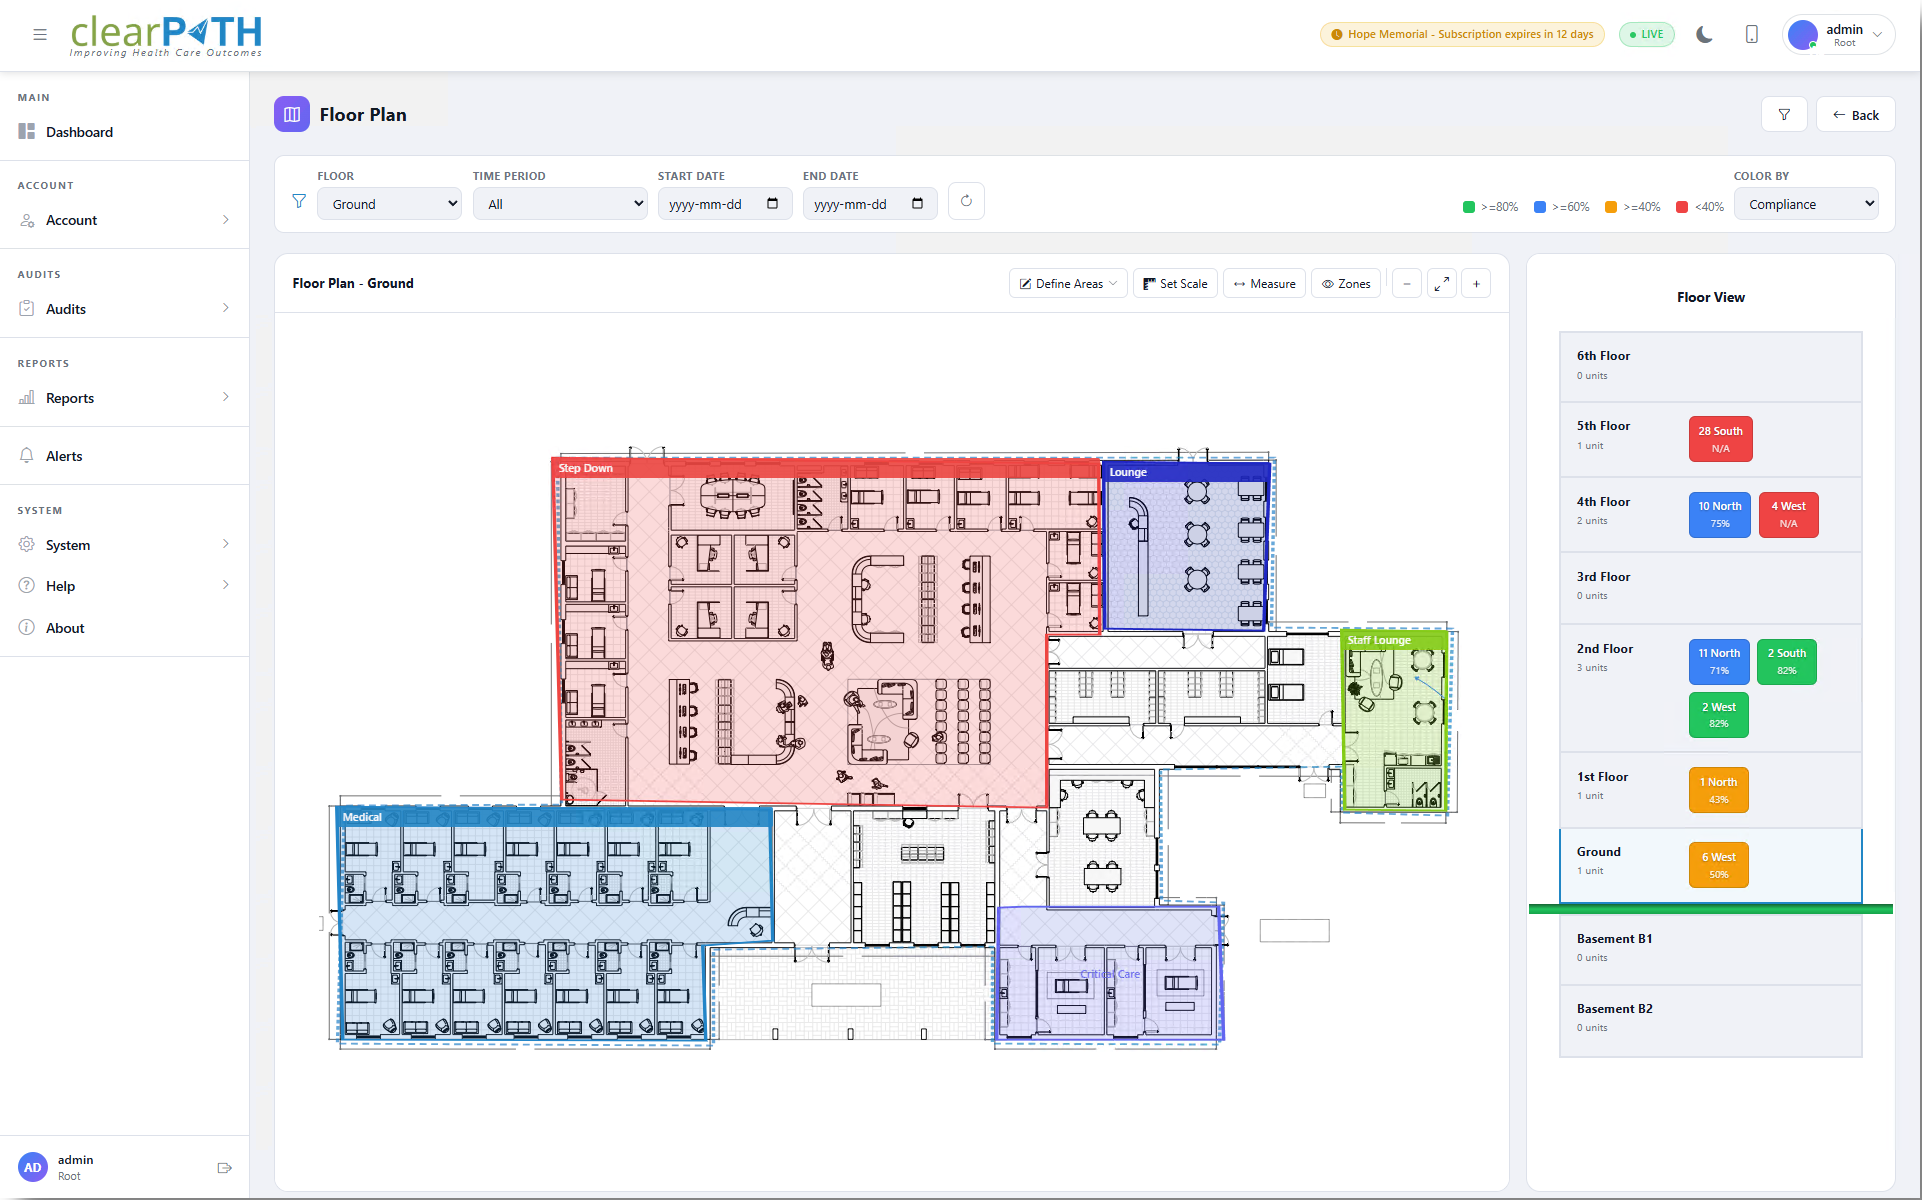This screenshot has width=1922, height=1200.
Task: Expand the Define Areas dropdown
Action: [x=1066, y=283]
